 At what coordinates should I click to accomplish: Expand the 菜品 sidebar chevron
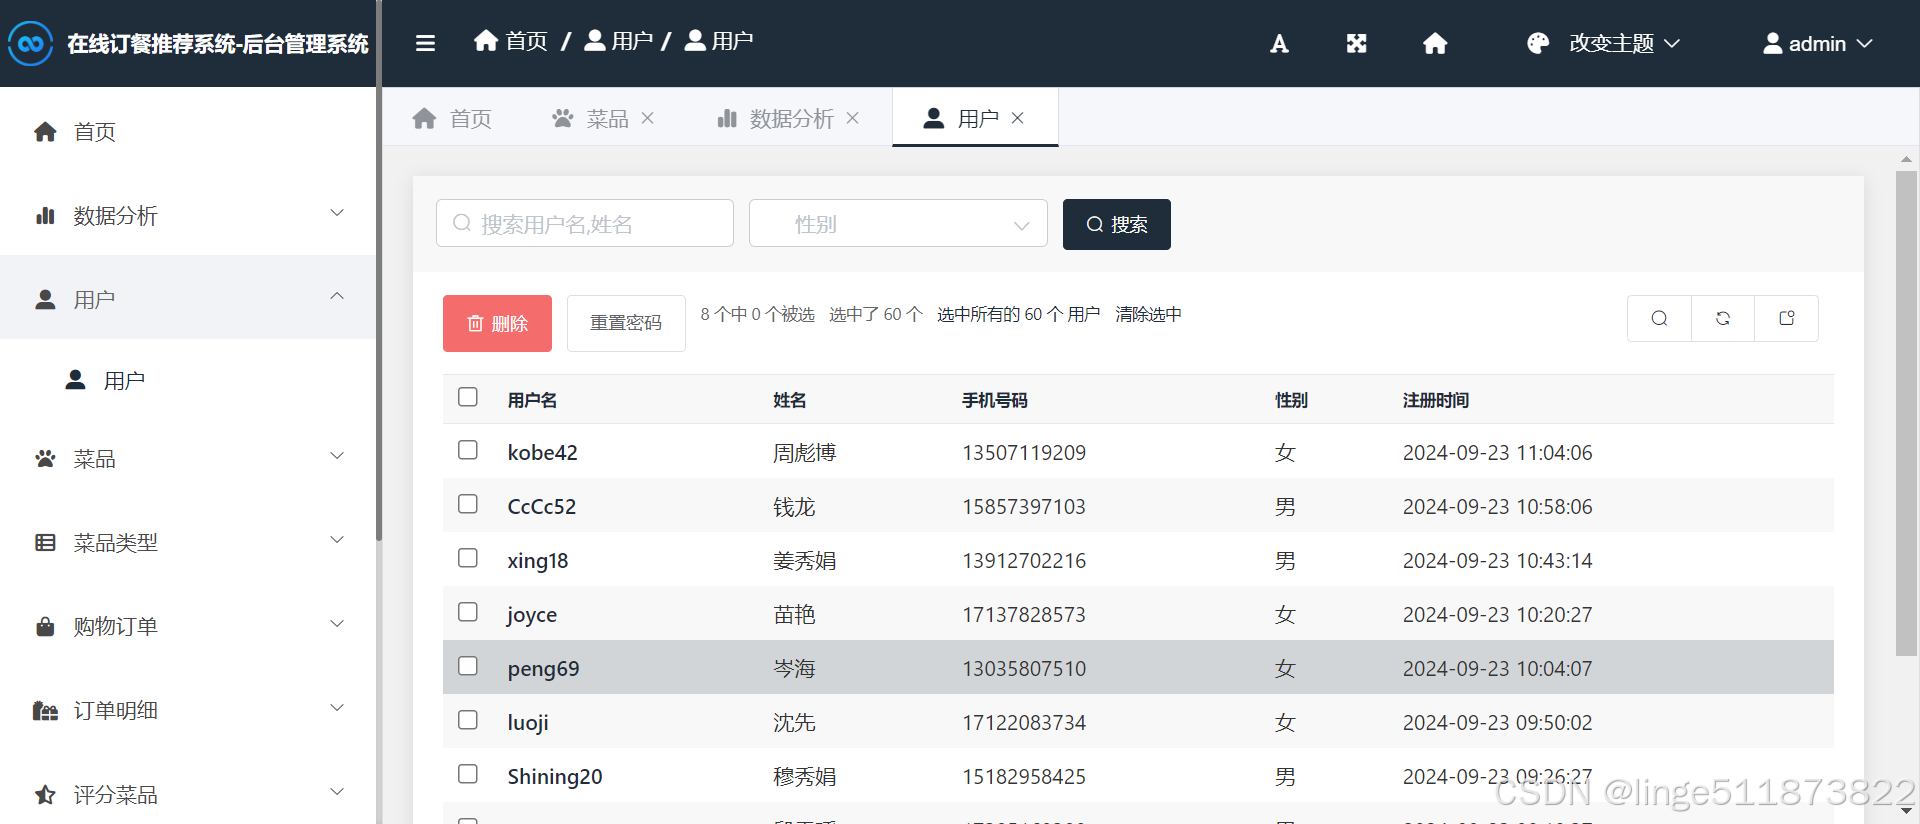pyautogui.click(x=337, y=456)
